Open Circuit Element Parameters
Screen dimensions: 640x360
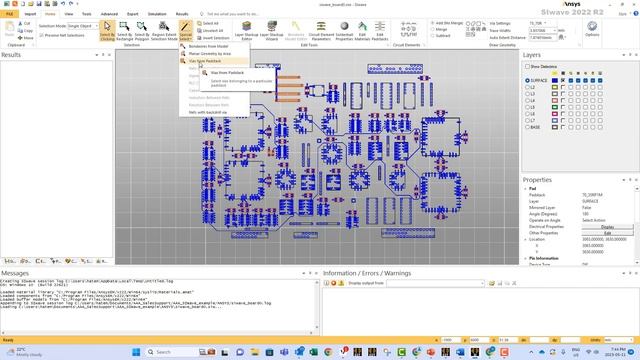click(321, 31)
